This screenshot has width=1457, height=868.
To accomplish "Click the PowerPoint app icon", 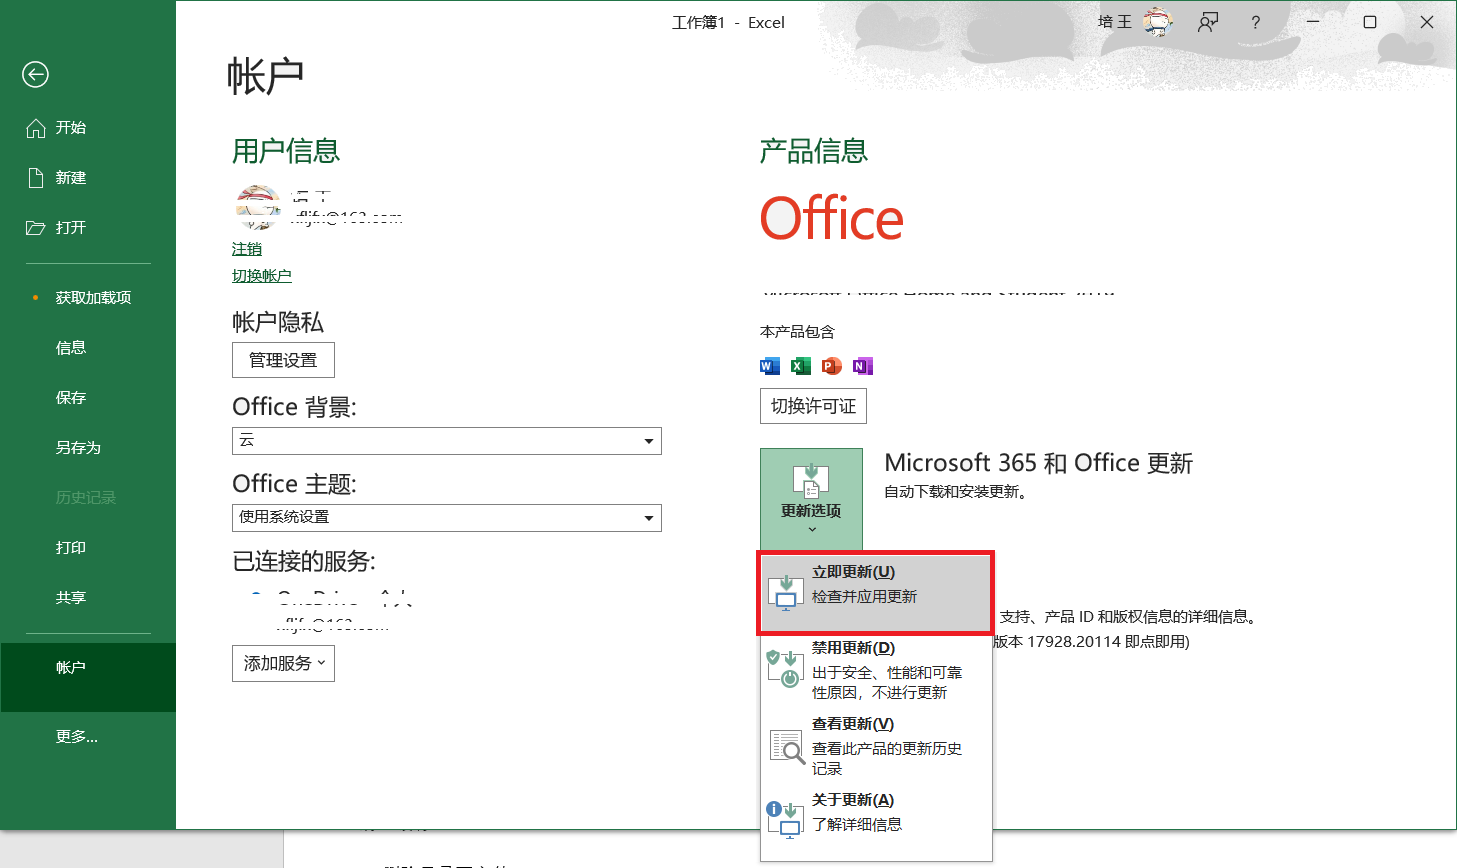I will tap(832, 366).
